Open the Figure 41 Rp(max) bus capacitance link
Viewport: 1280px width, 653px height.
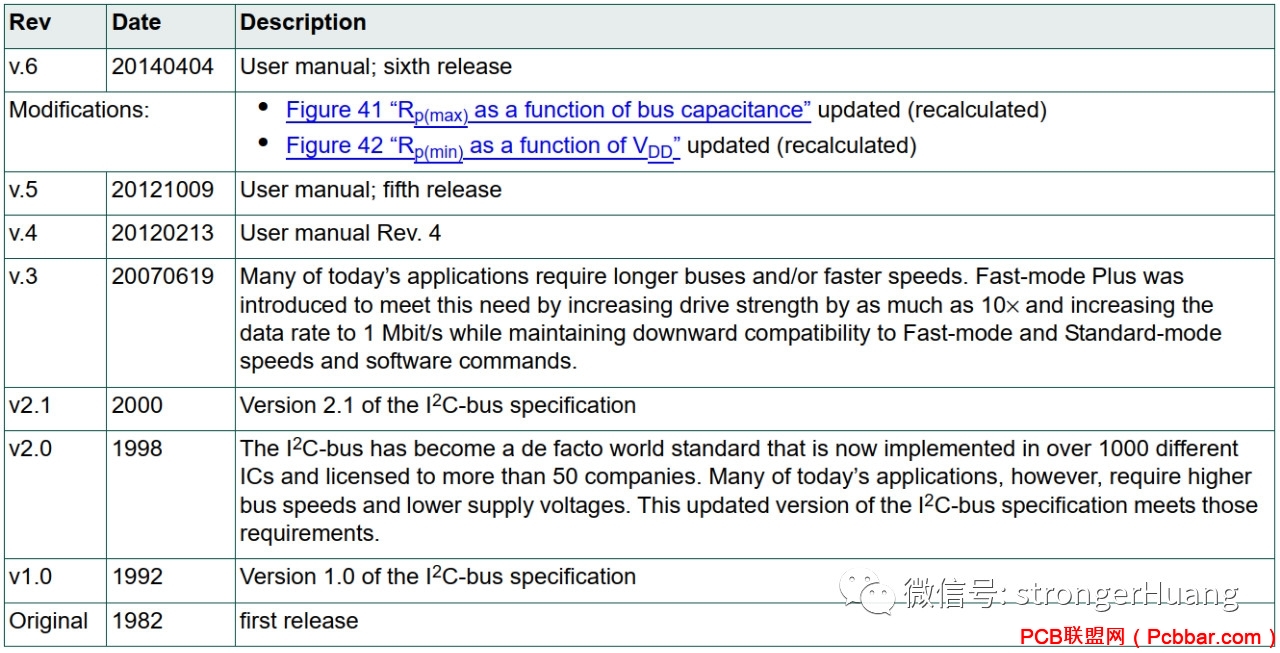548,111
